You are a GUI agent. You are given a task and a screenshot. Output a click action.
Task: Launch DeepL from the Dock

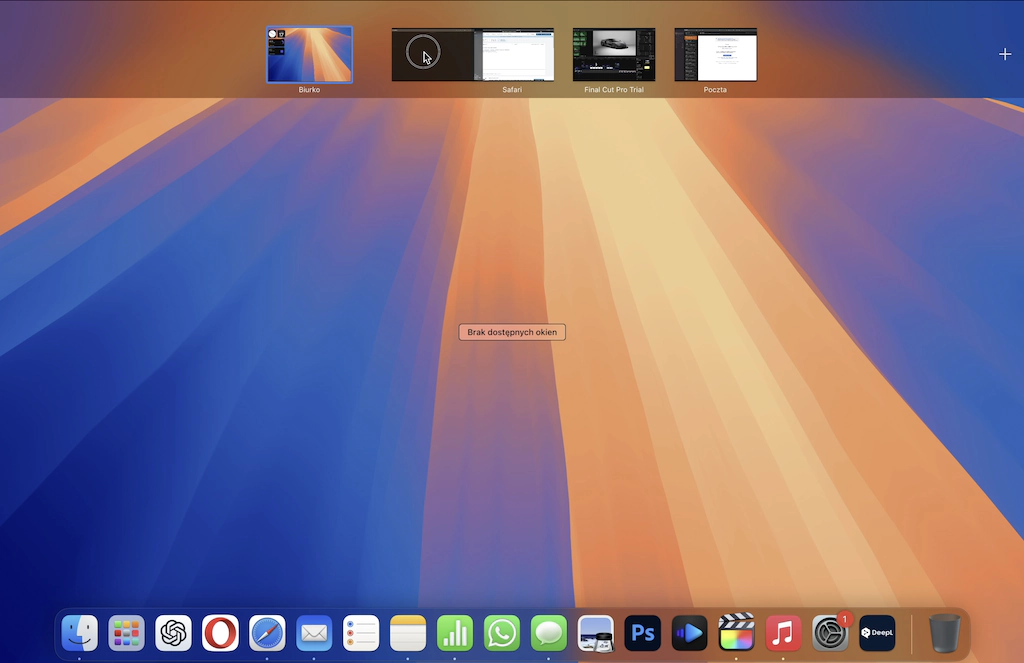(877, 633)
